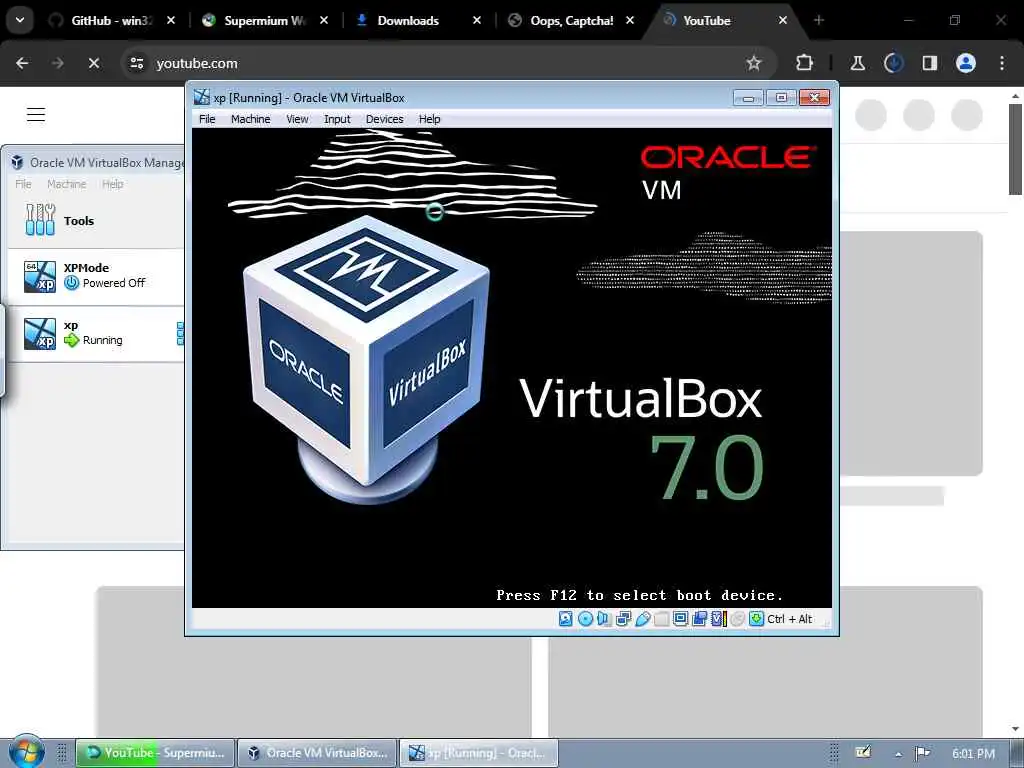This screenshot has width=1024, height=768.
Task: Open the browser profile avatar
Action: tap(965, 63)
